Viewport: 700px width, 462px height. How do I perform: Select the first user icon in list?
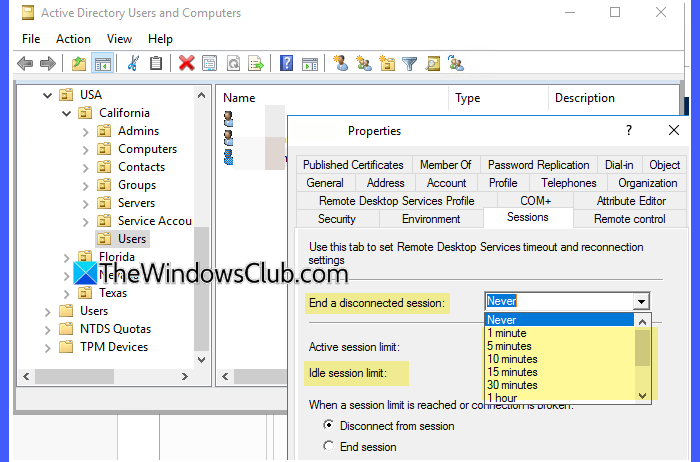point(229,118)
